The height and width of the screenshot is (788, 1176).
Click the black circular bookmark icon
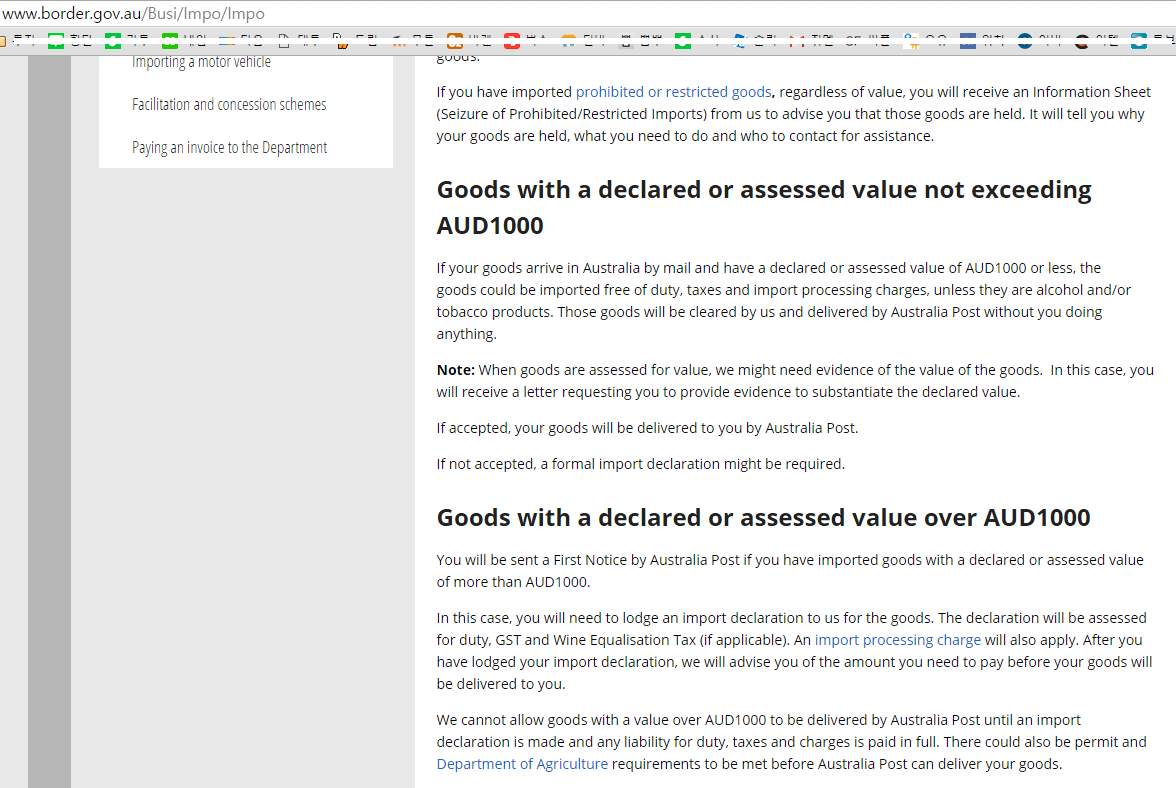coord(1082,41)
